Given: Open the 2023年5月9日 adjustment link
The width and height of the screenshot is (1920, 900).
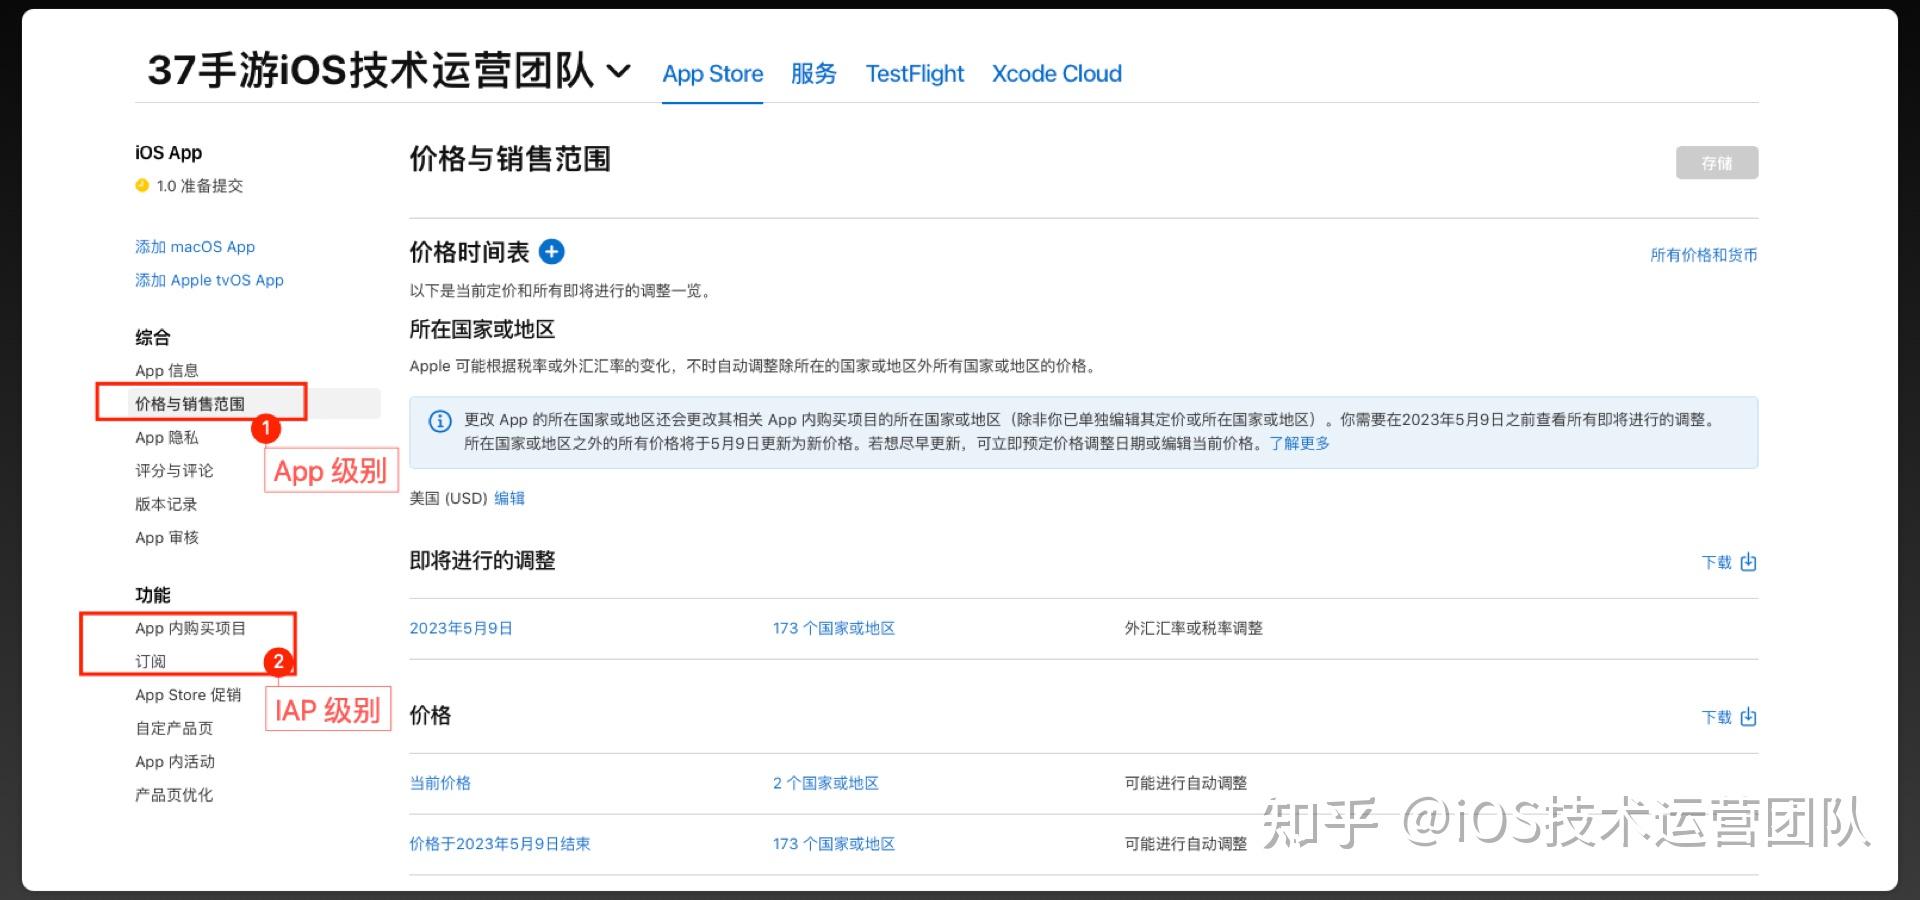Looking at the screenshot, I should point(461,628).
